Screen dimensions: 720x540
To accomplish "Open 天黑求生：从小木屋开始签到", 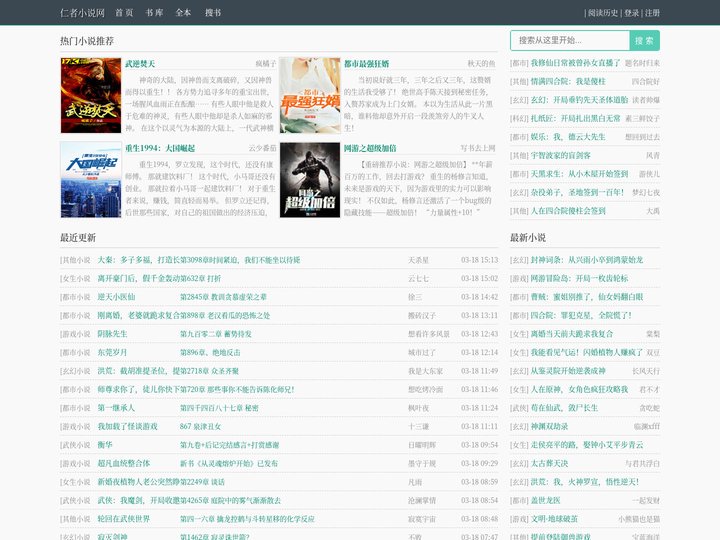I will click(x=579, y=174).
